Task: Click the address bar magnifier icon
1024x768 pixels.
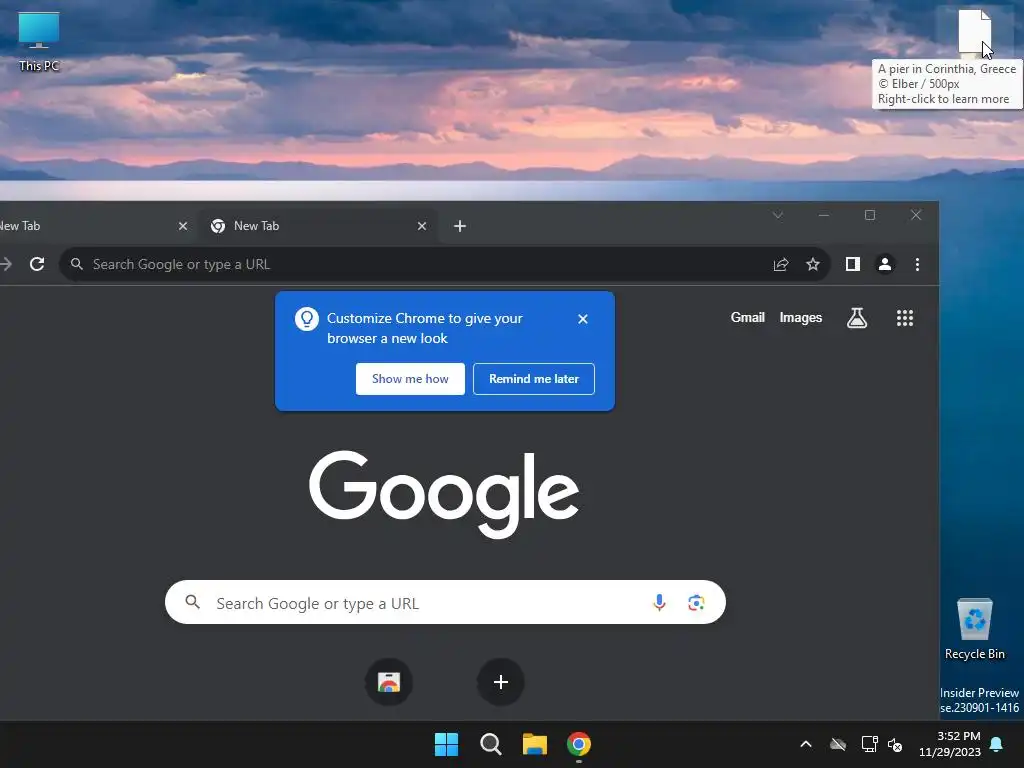Action: click(x=77, y=264)
